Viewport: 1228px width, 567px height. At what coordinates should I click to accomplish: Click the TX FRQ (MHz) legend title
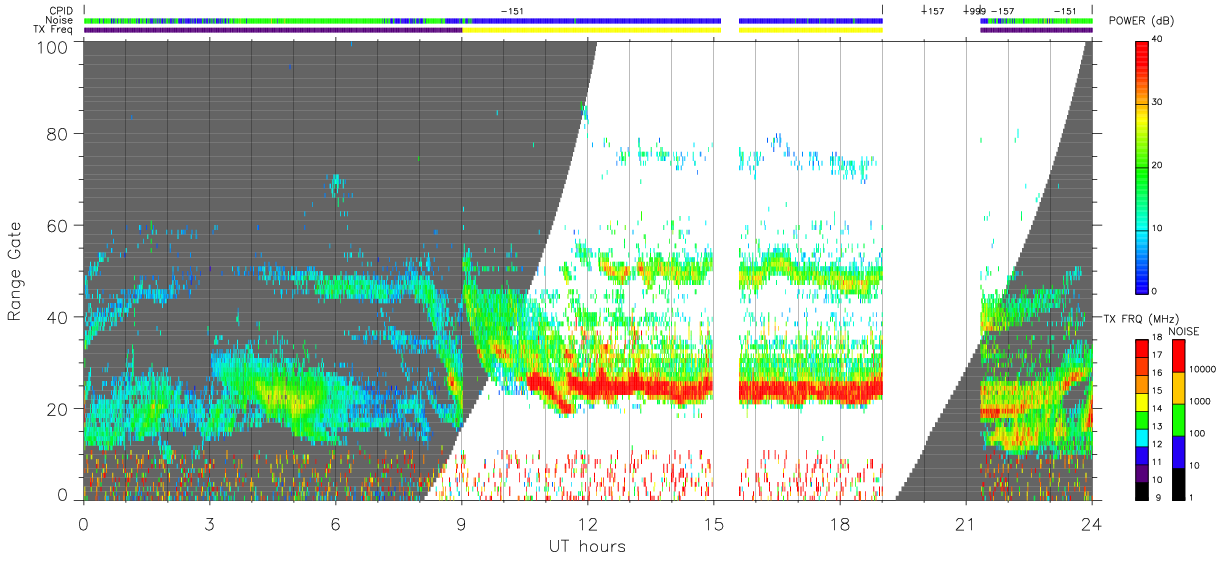[1140, 318]
